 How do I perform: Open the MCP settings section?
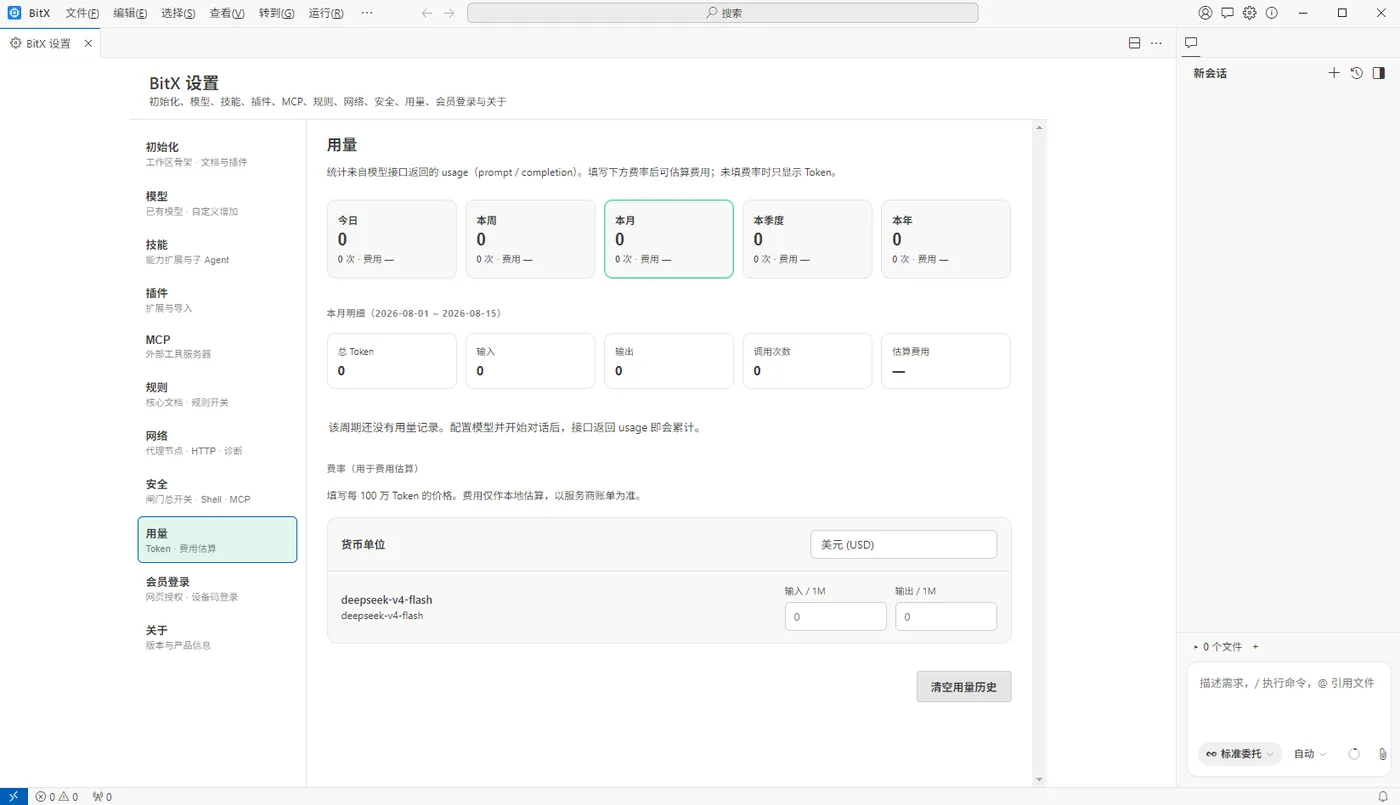pyautogui.click(x=217, y=346)
